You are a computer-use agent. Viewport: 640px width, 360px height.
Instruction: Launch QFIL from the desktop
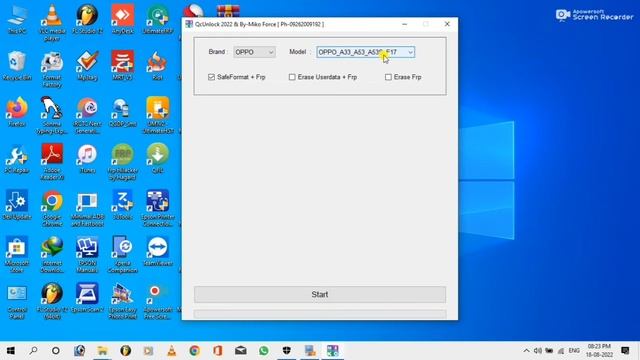click(158, 158)
